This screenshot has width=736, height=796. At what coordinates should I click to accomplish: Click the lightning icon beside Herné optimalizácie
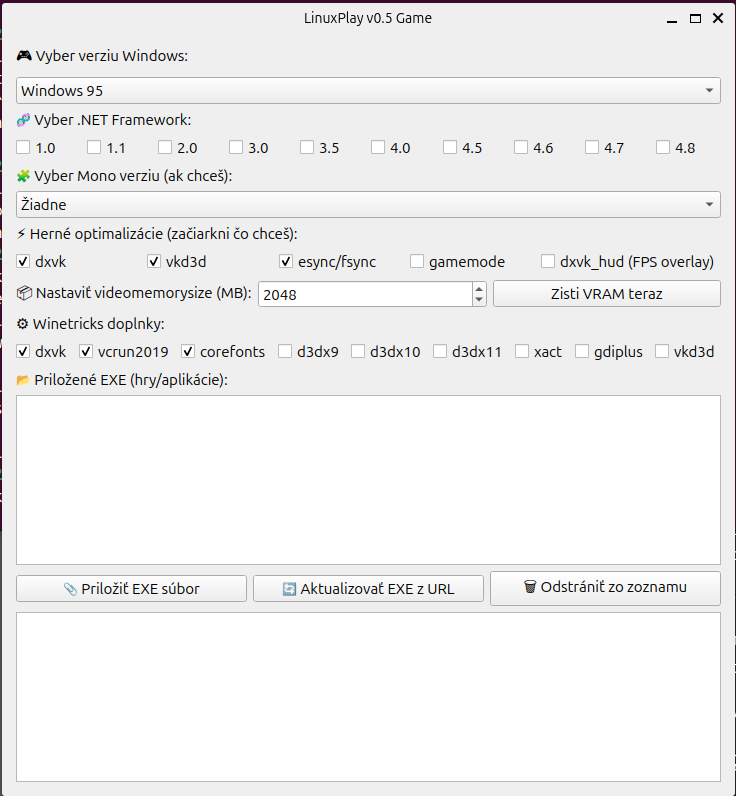pyautogui.click(x=21, y=234)
